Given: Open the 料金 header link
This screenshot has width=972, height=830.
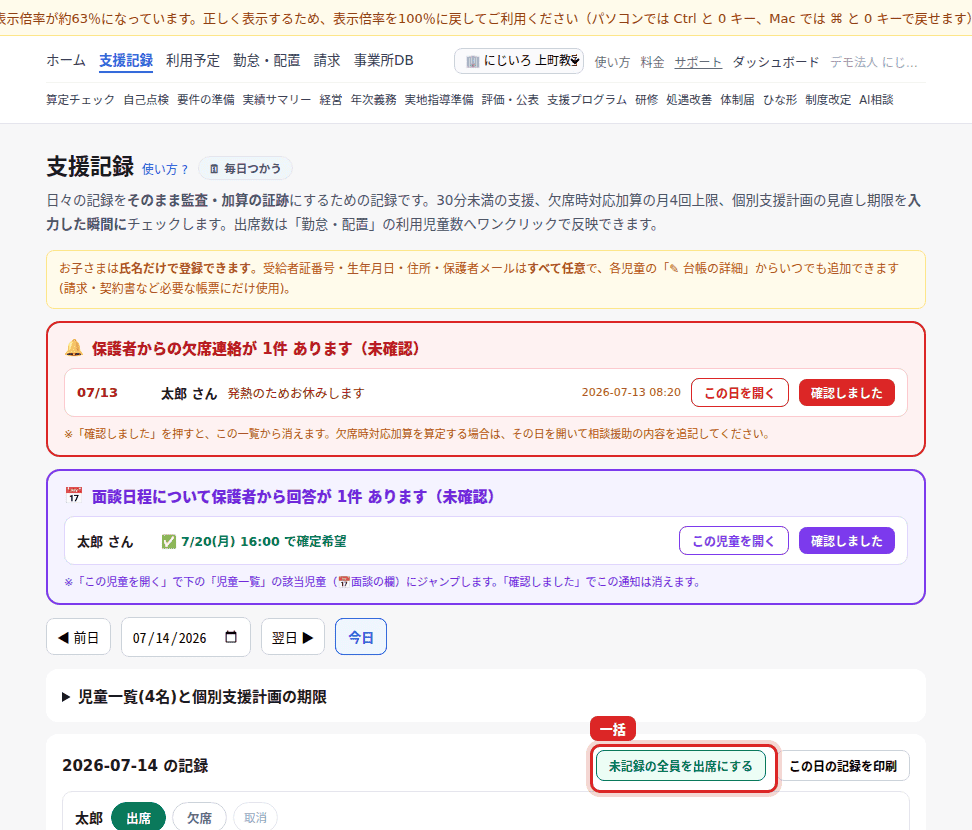Looking at the screenshot, I should click(x=652, y=62).
